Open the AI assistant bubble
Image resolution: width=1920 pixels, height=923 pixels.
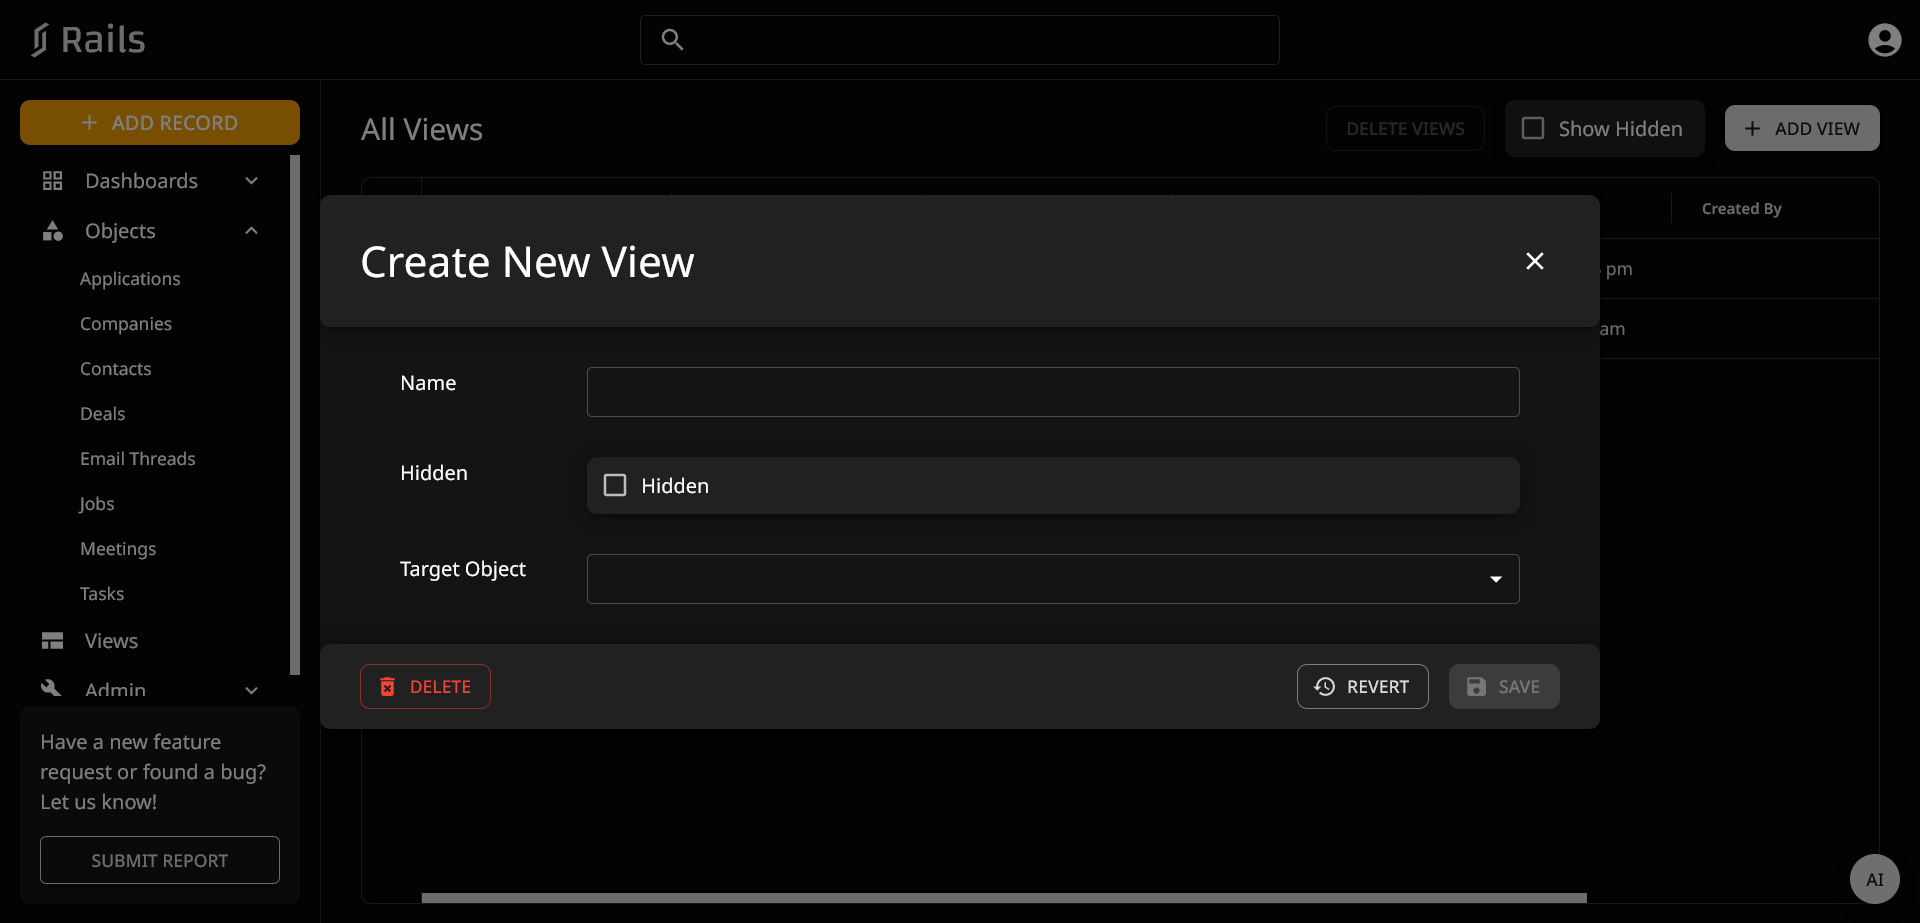[1874, 879]
